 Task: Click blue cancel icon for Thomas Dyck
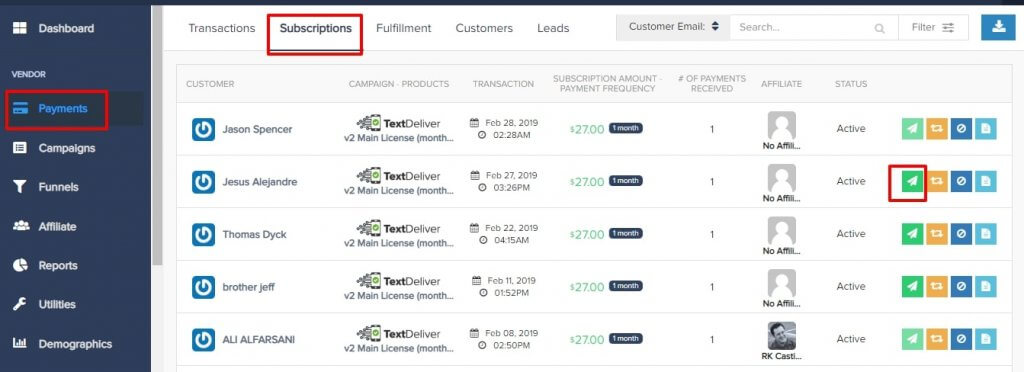961,234
